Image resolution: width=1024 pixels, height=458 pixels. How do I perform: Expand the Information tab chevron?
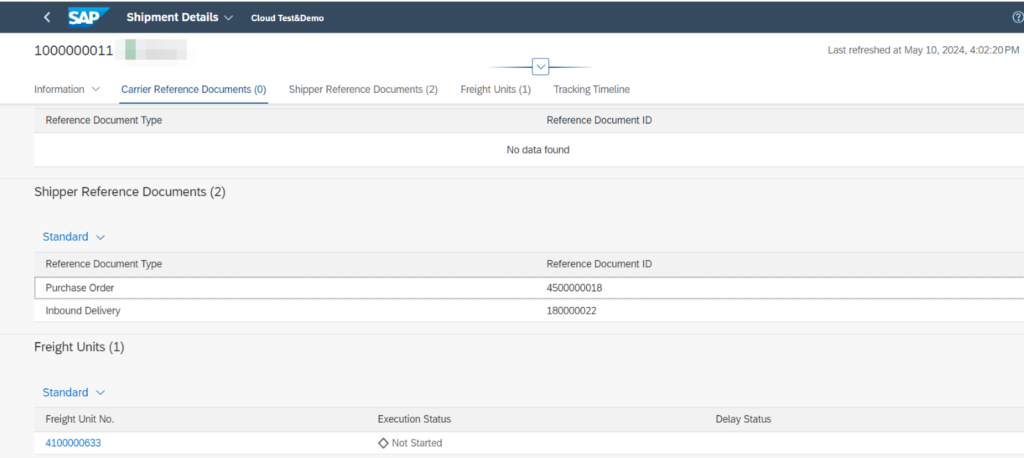point(96,89)
